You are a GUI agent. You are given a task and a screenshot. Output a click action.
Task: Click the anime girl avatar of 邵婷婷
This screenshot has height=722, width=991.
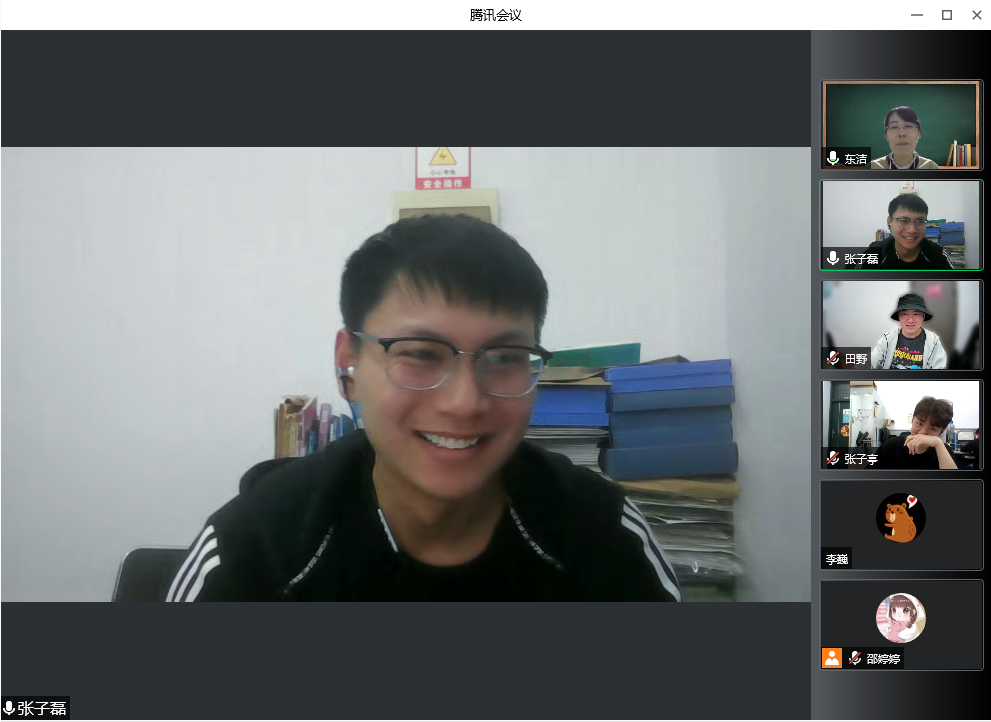900,618
